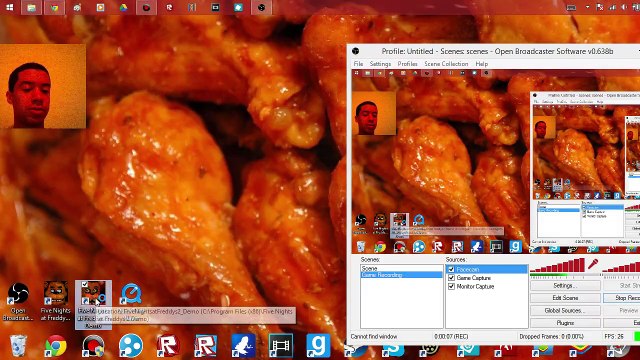The height and width of the screenshot is (360, 640).
Task: Open the film strip video editor shortcut
Action: (x=281, y=346)
